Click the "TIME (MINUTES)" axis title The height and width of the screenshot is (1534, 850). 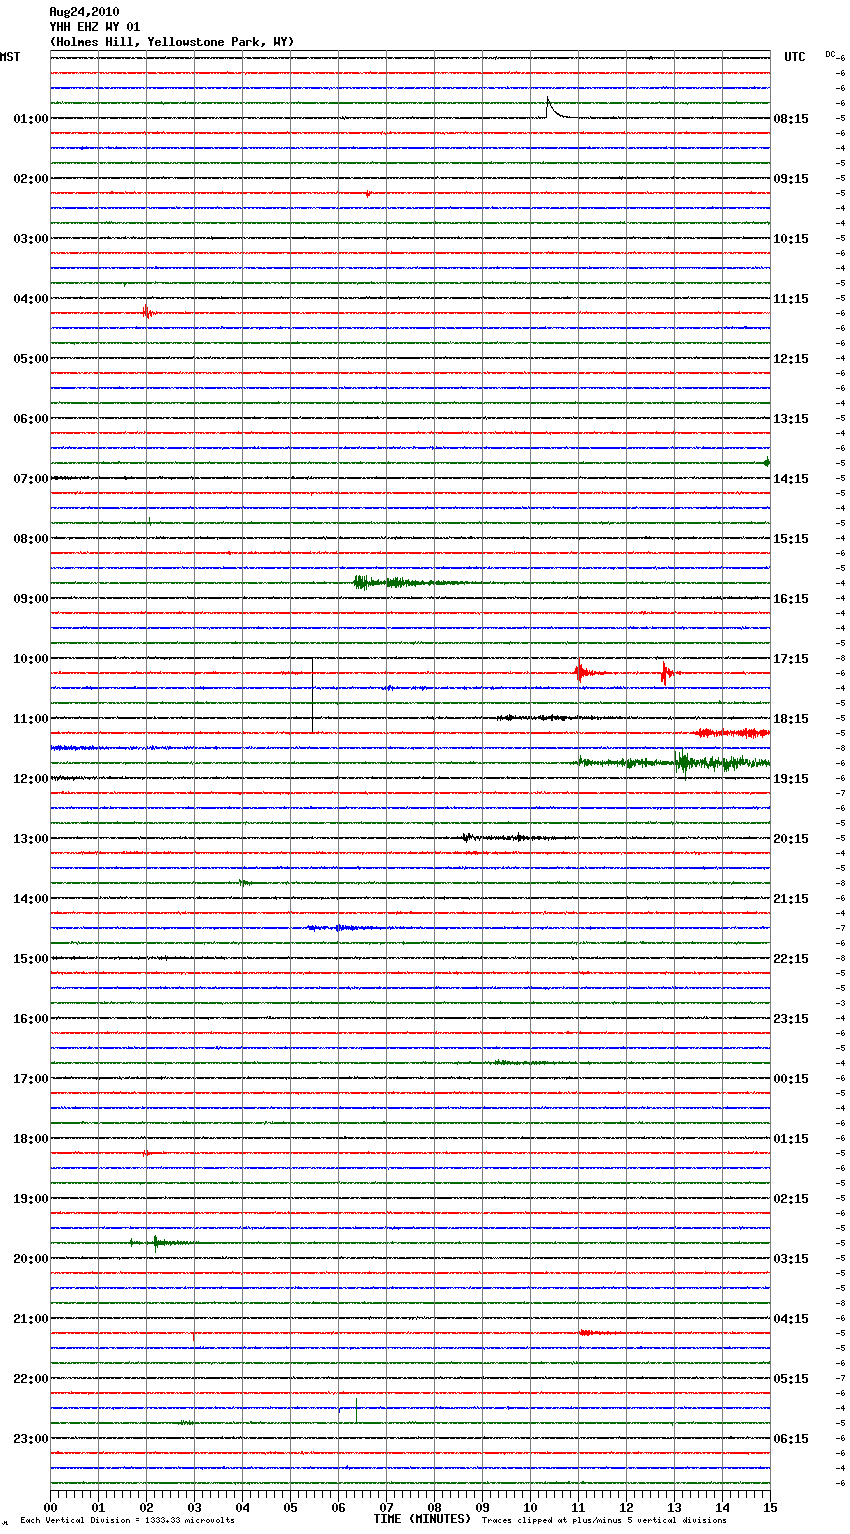click(422, 1519)
